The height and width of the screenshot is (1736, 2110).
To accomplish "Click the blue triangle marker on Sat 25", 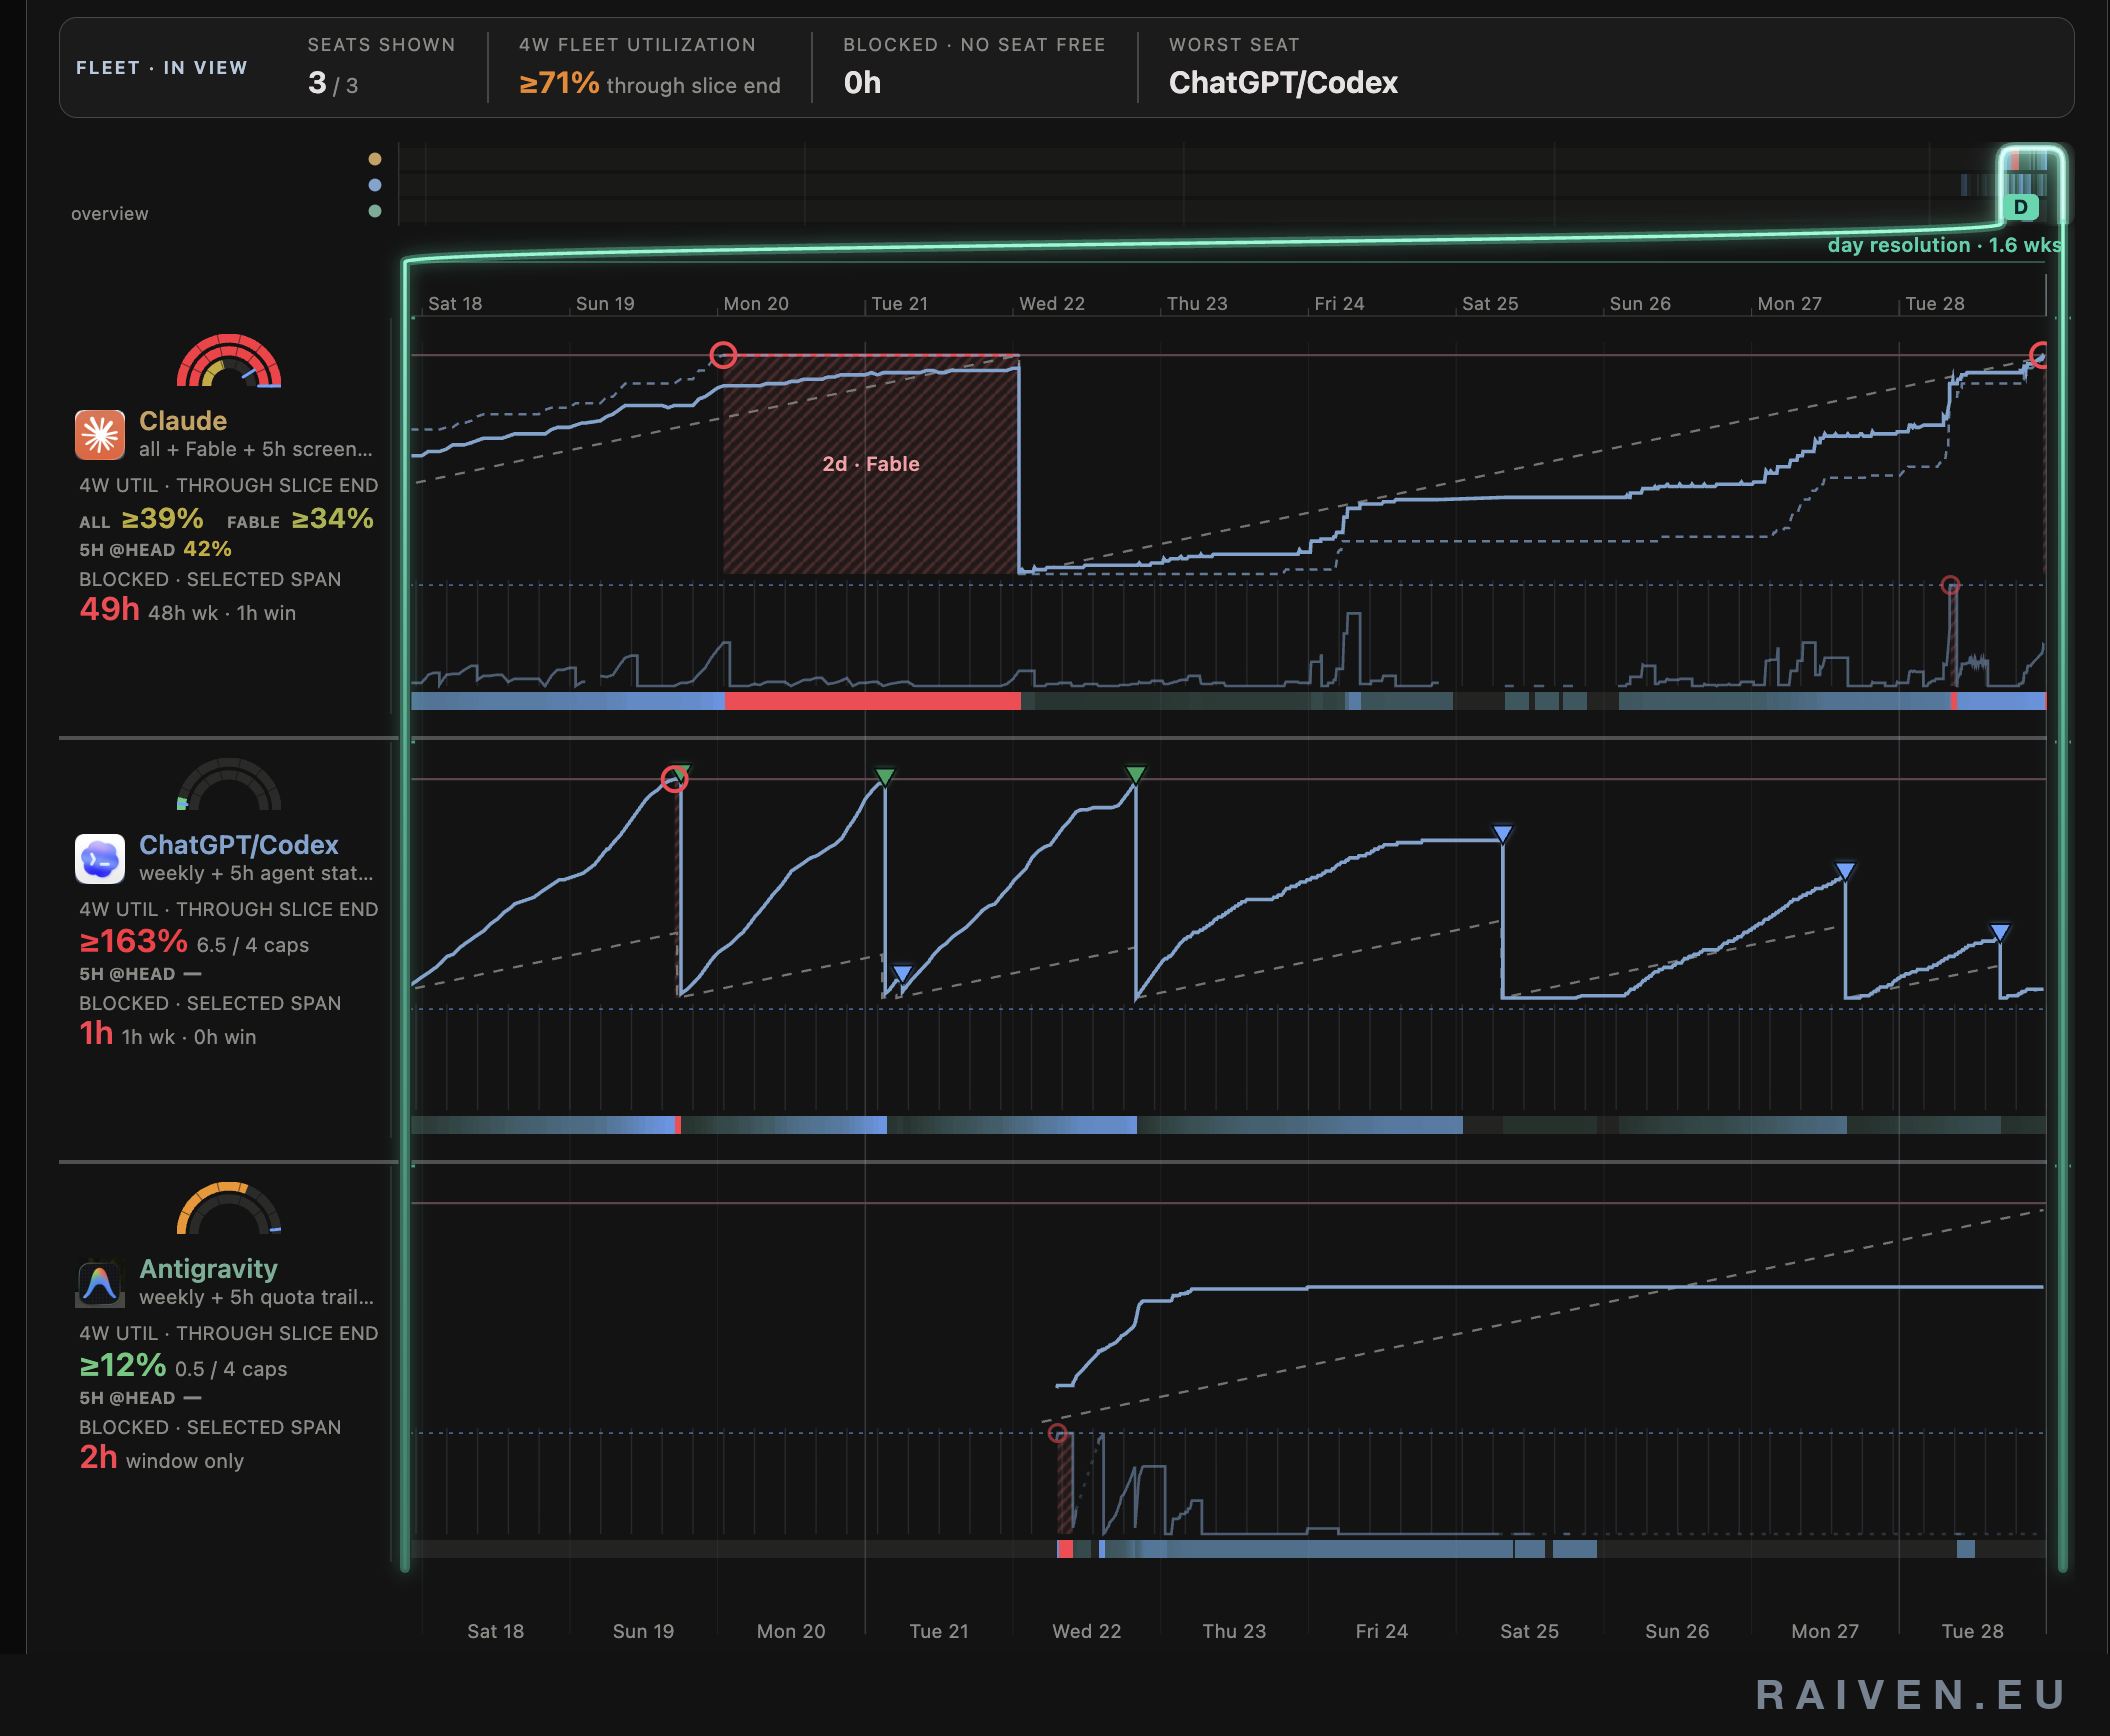I will [1502, 834].
